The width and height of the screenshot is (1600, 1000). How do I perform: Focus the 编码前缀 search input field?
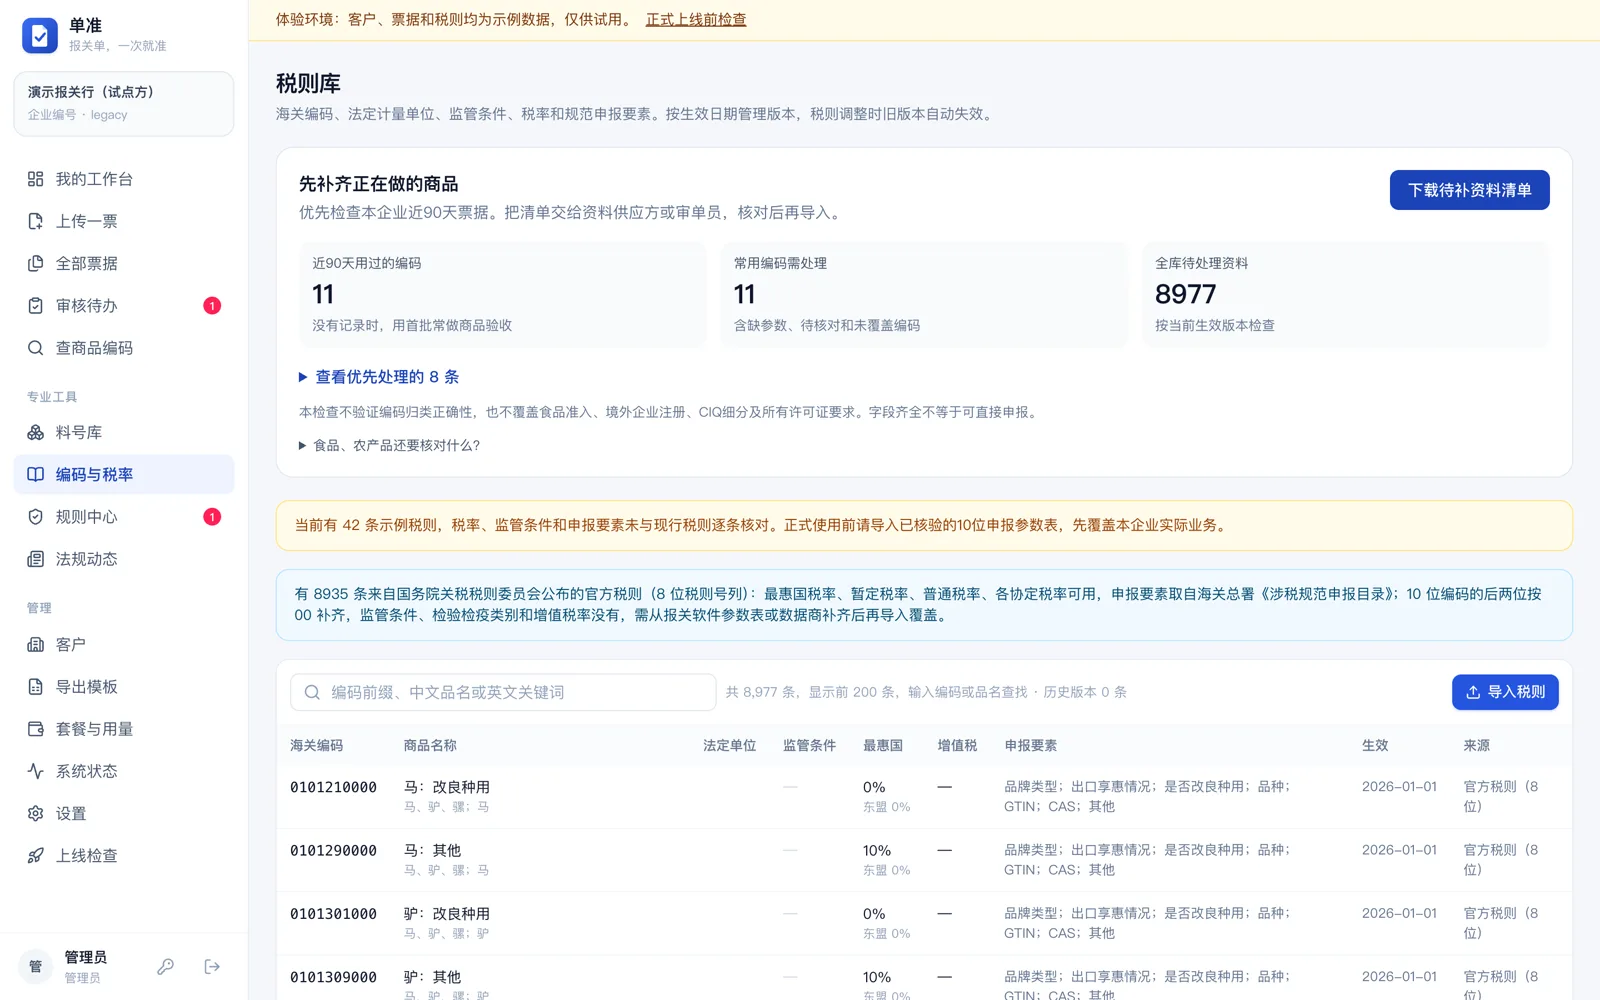tap(503, 692)
